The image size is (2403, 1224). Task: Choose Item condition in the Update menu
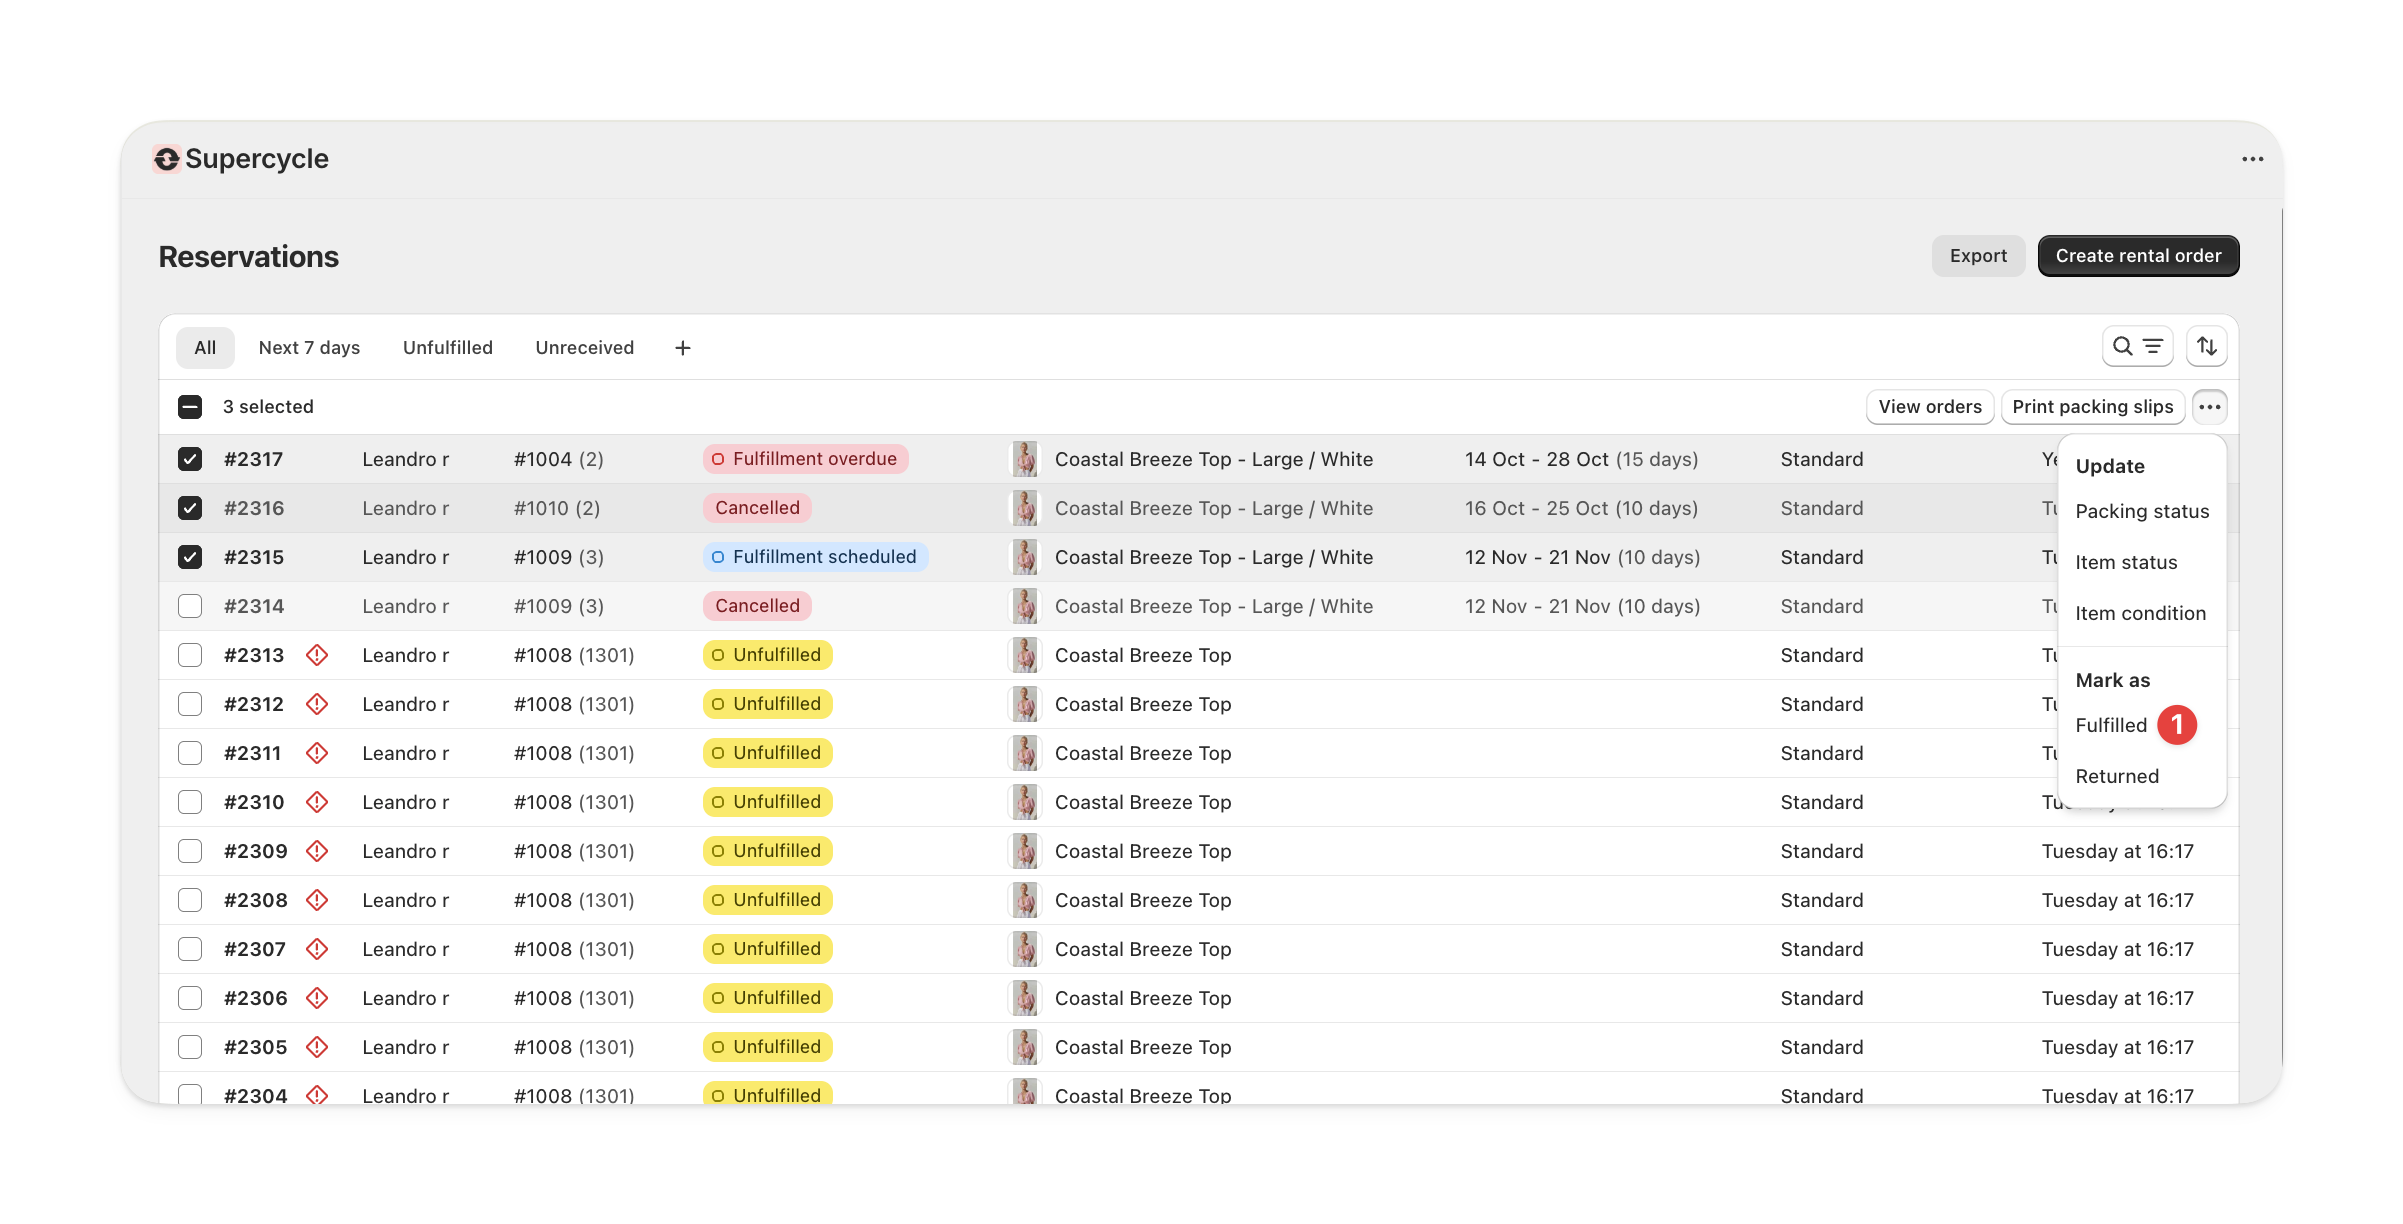pyautogui.click(x=2141, y=613)
